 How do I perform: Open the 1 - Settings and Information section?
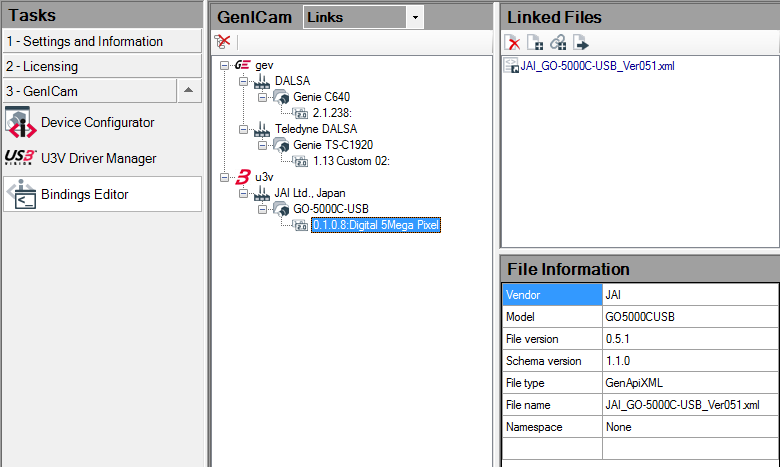tap(102, 41)
